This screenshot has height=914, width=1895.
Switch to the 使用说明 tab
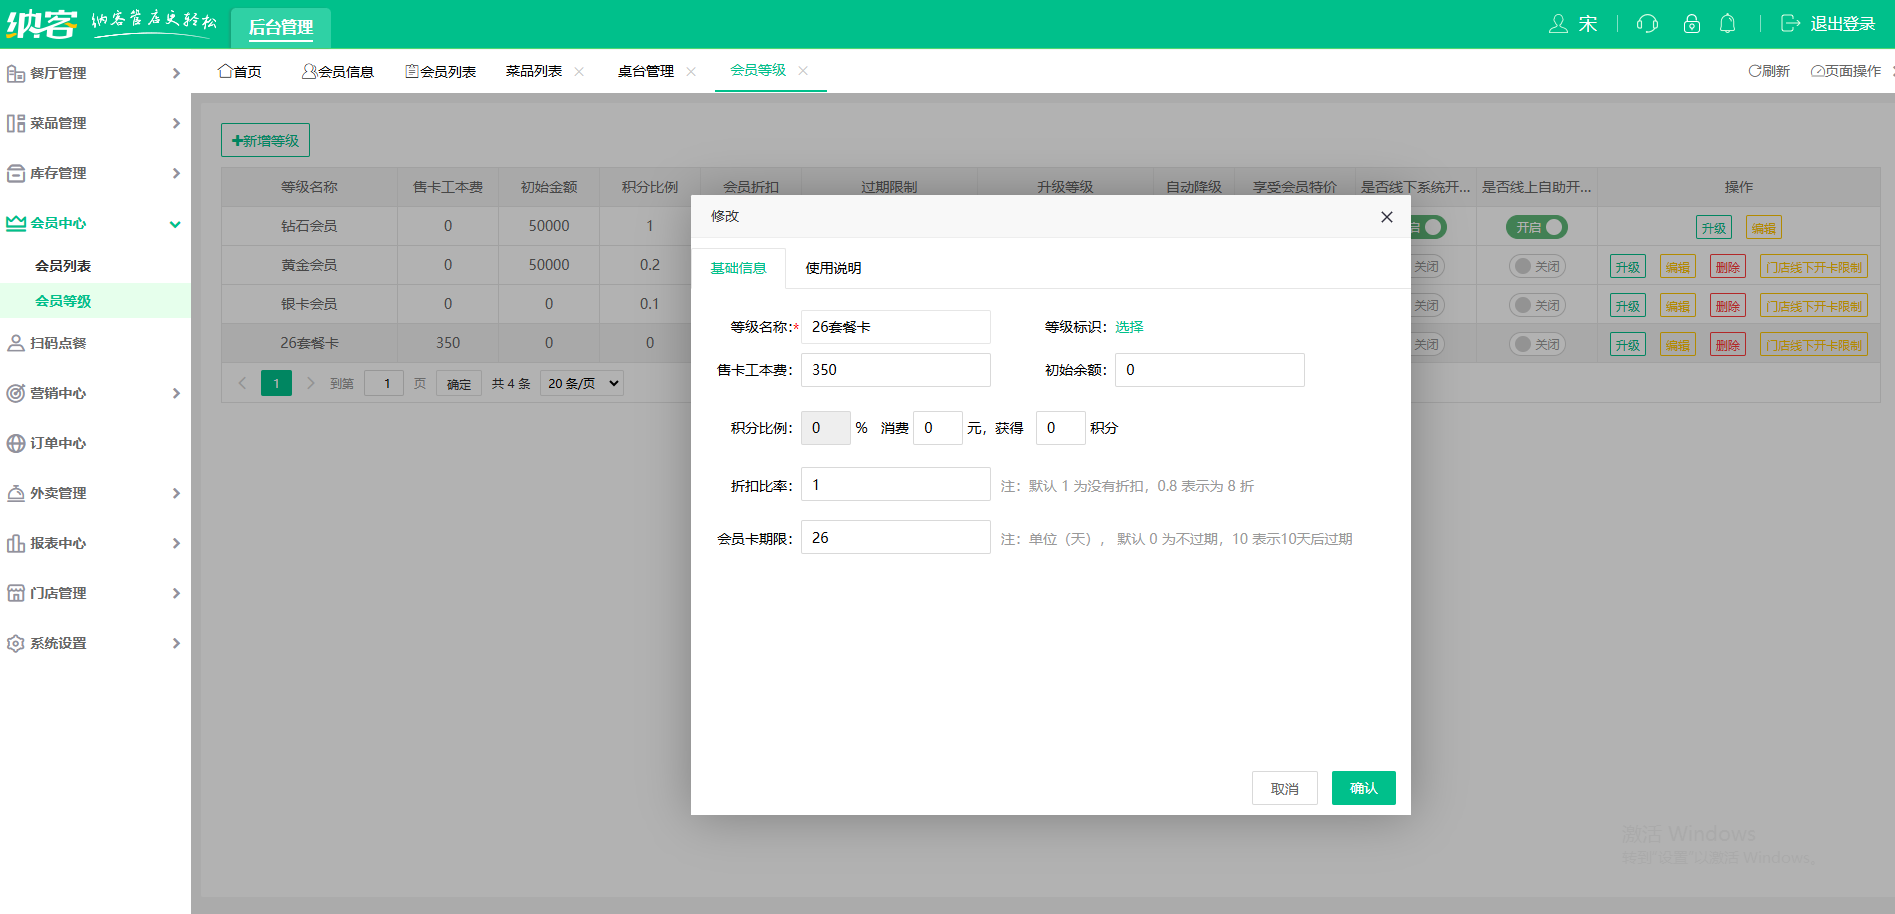[x=833, y=268]
